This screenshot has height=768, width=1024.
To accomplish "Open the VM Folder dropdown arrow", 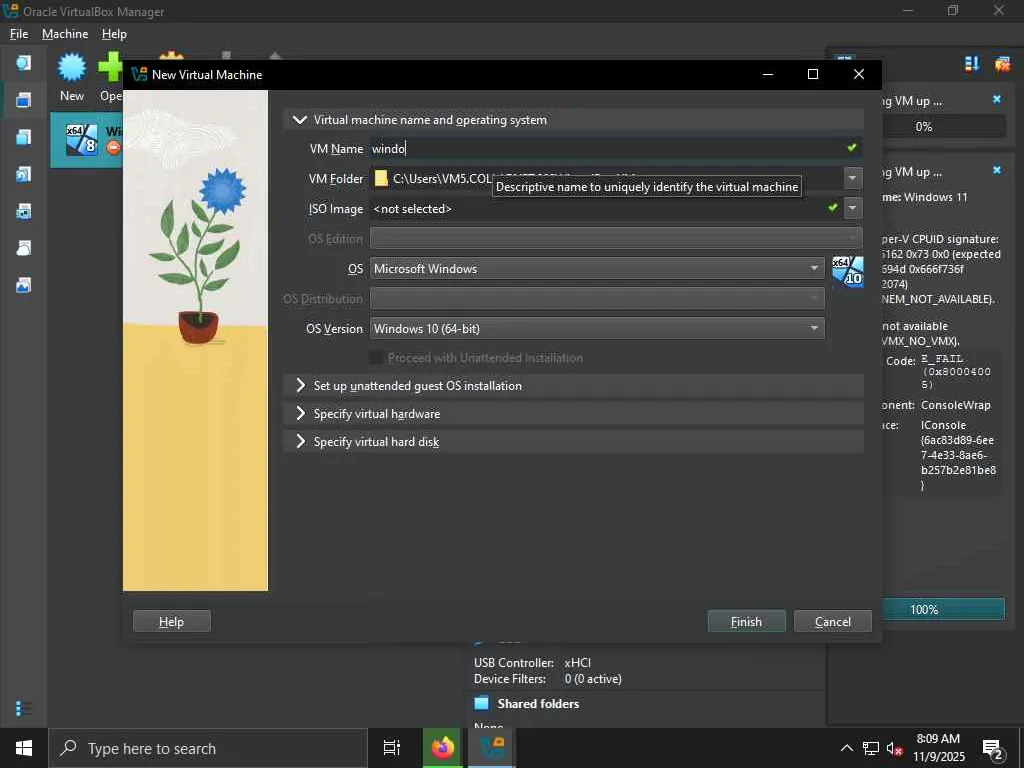I will (852, 178).
